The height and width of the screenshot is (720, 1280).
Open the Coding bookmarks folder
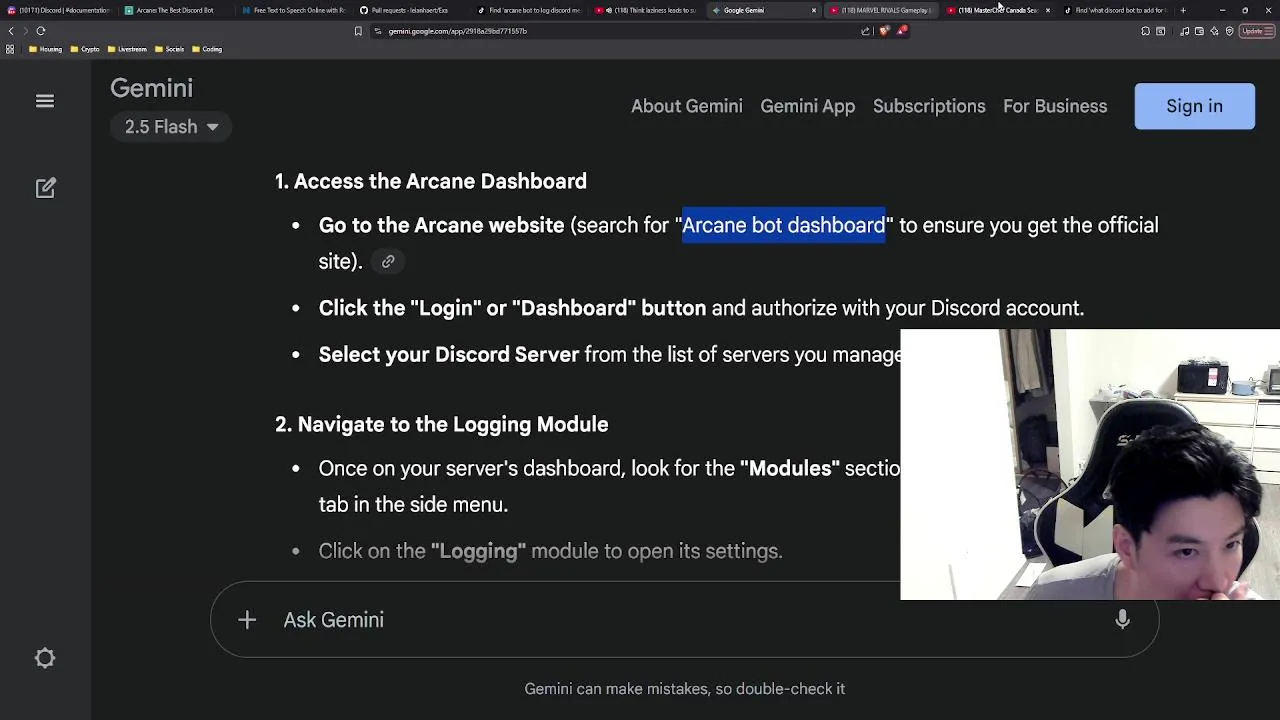207,49
